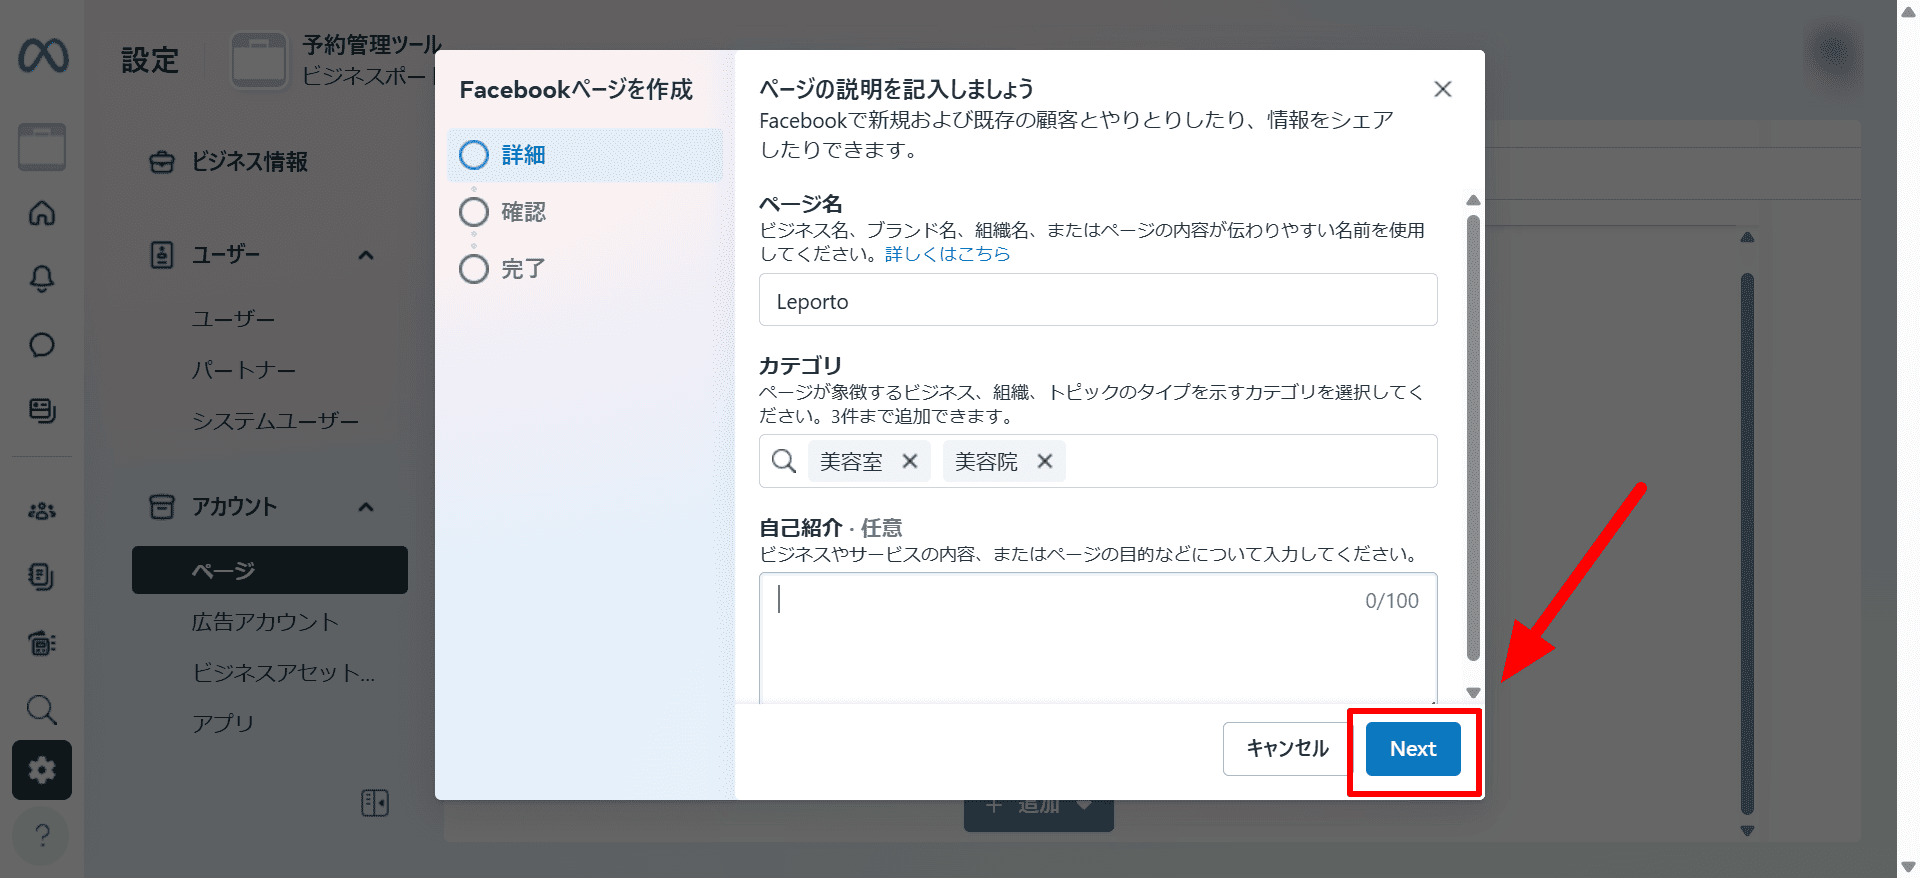
Task: Click the 設定 page heading
Action: (150, 60)
